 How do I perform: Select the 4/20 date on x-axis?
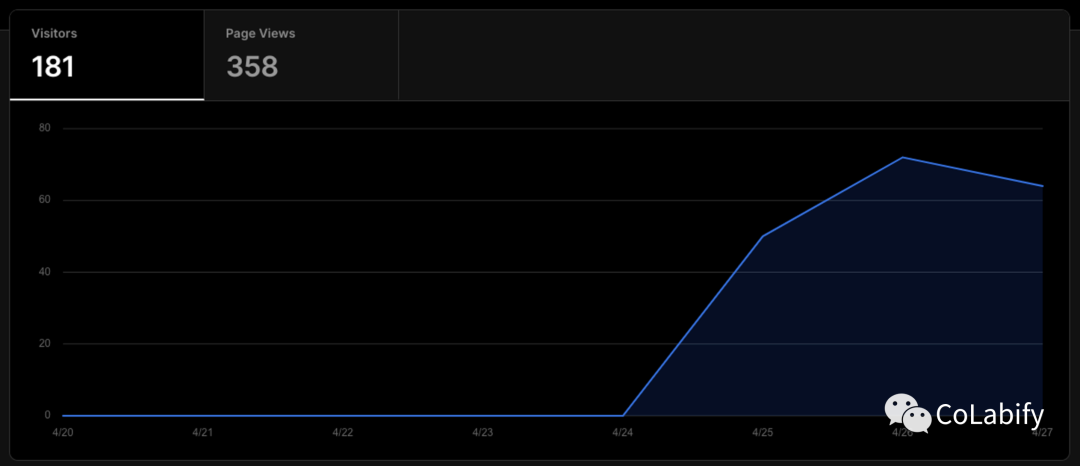[62, 433]
